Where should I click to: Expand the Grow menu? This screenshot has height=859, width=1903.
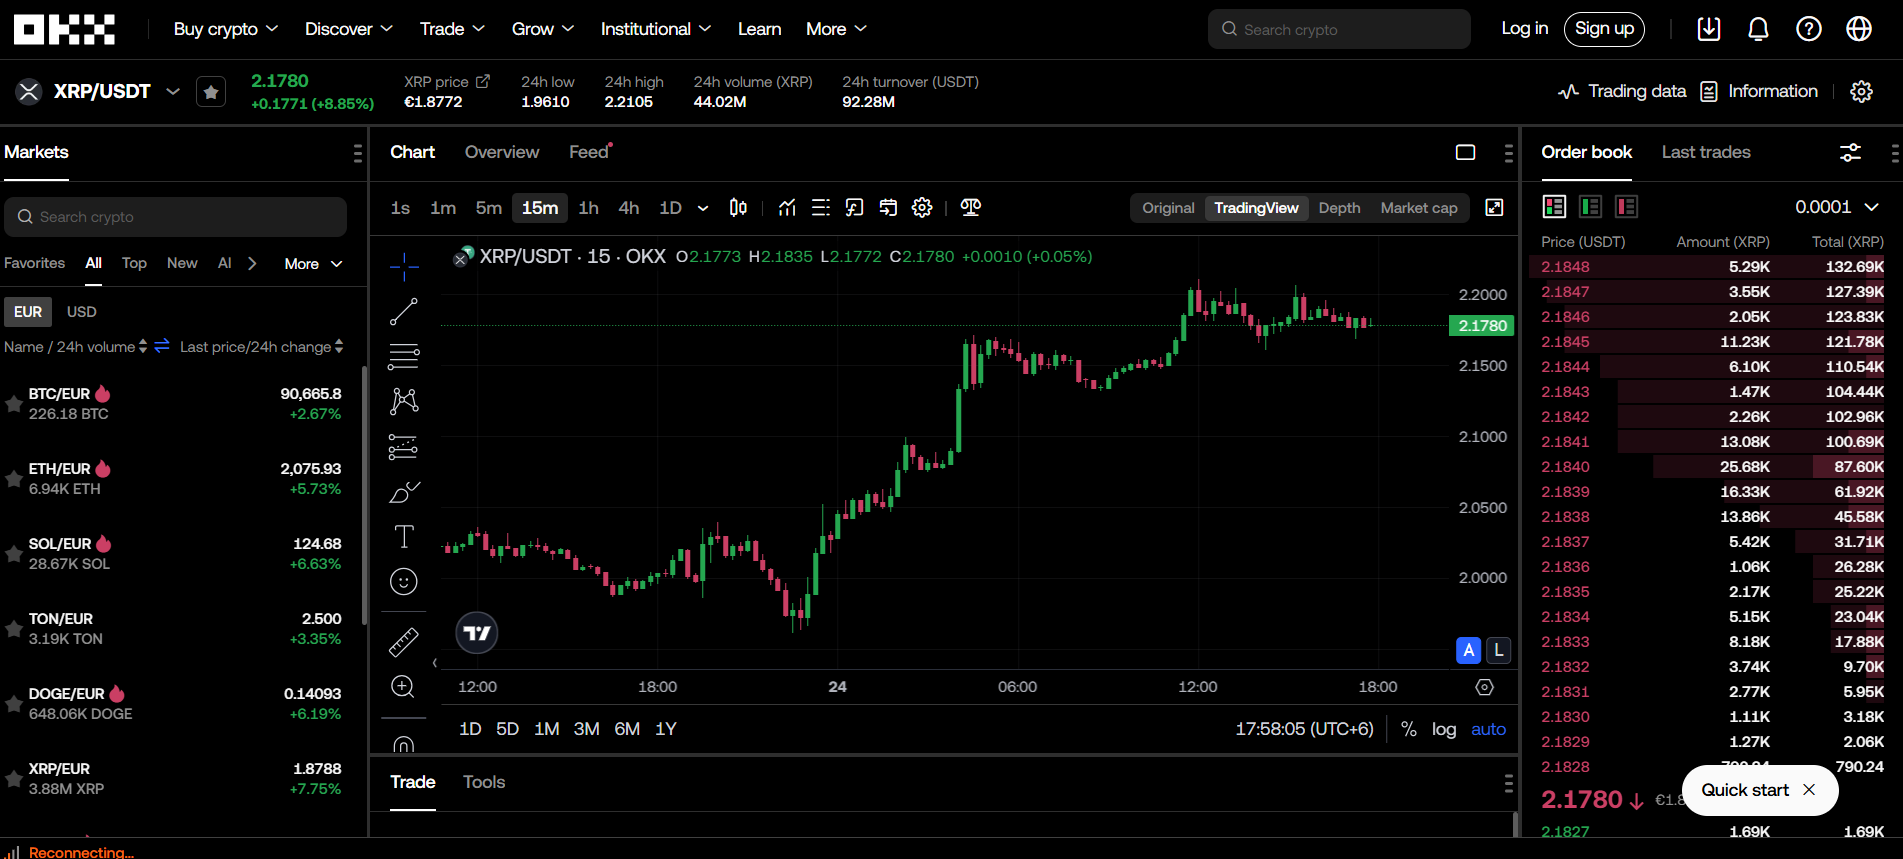(x=543, y=29)
